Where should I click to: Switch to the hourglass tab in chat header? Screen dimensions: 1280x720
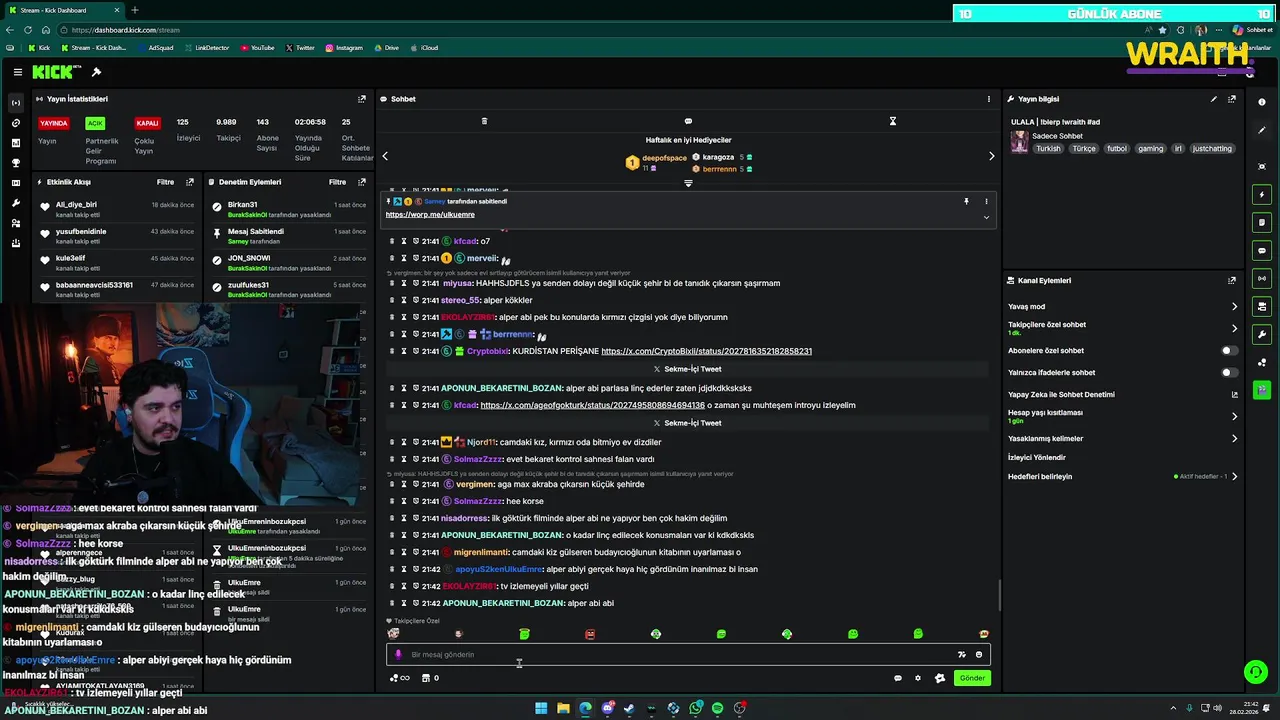893,121
